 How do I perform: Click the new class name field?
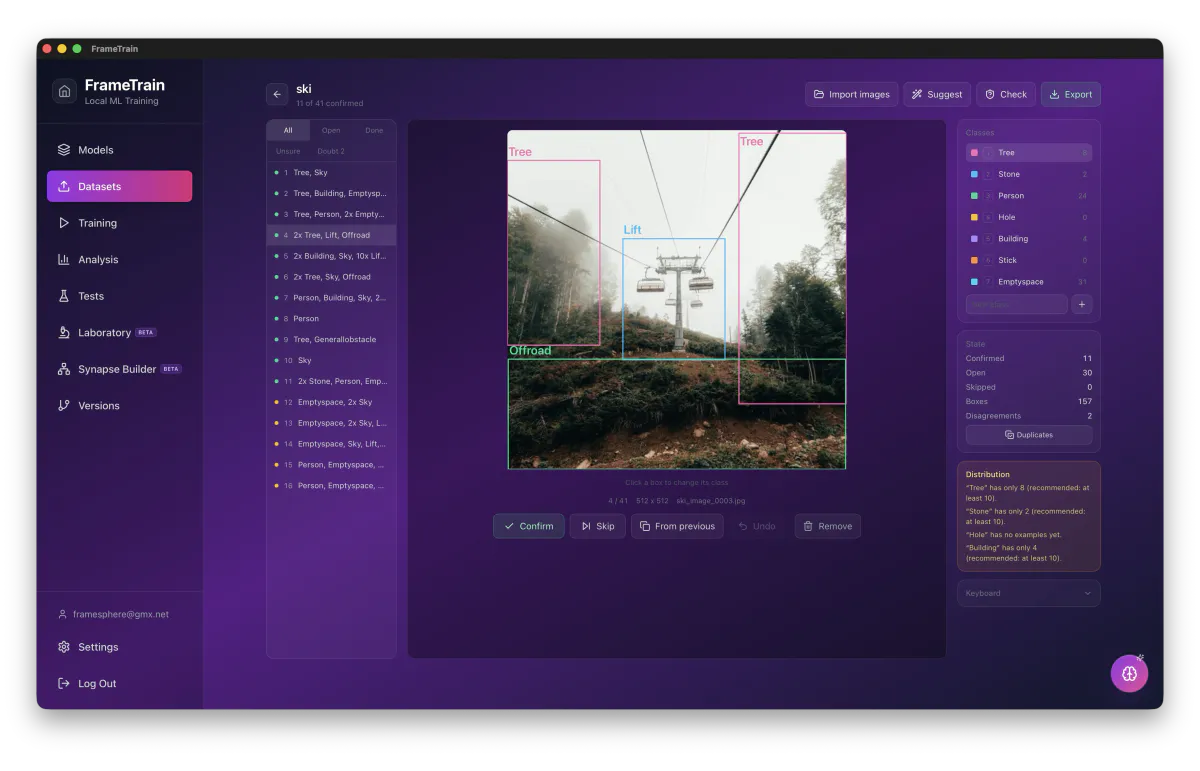1017,304
